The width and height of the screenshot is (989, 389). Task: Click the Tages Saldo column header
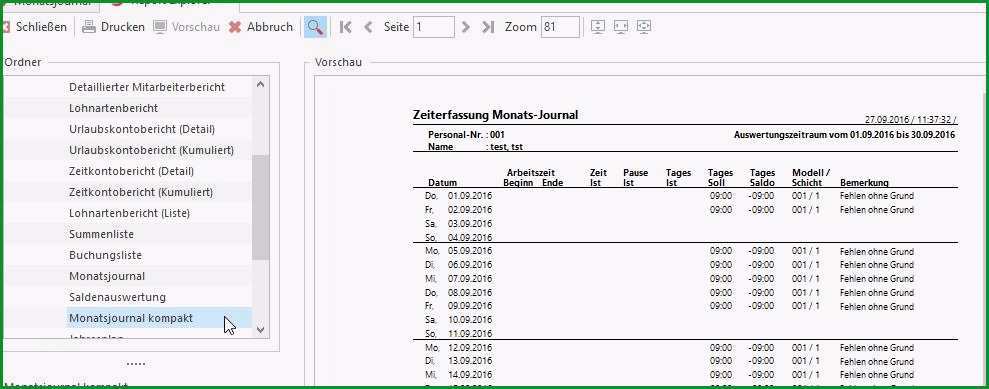763,178
